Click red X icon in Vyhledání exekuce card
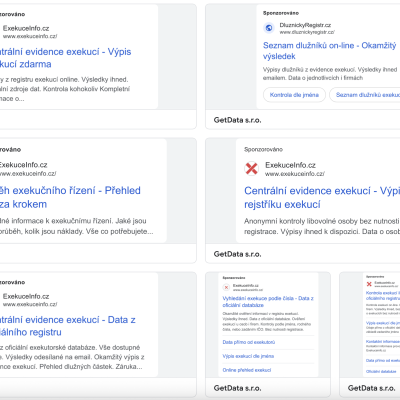The height and width of the screenshot is (400, 400). 226,287
